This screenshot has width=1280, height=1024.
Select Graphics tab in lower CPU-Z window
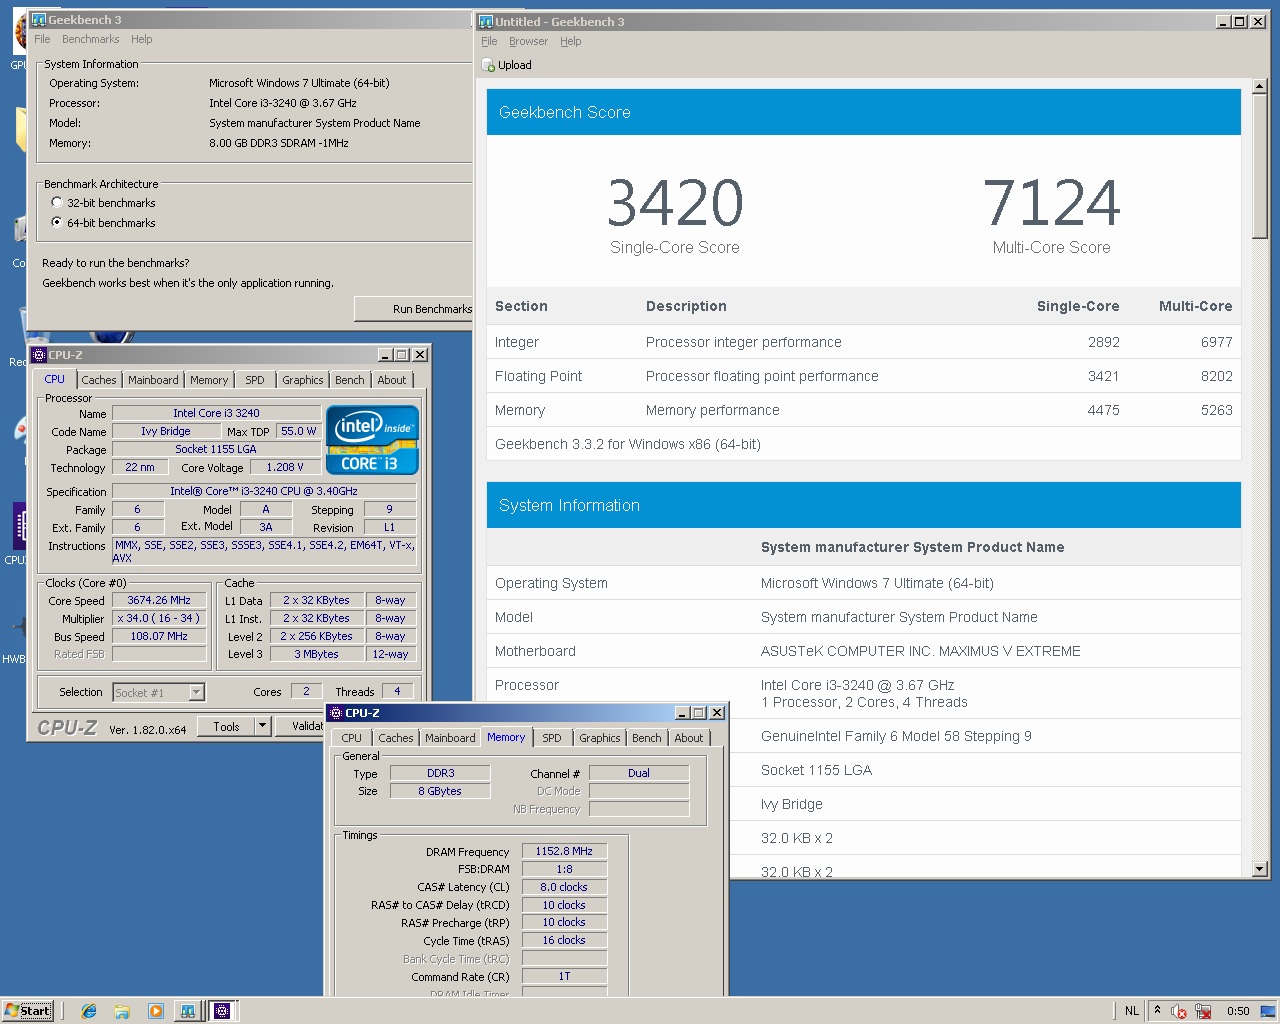click(x=600, y=738)
